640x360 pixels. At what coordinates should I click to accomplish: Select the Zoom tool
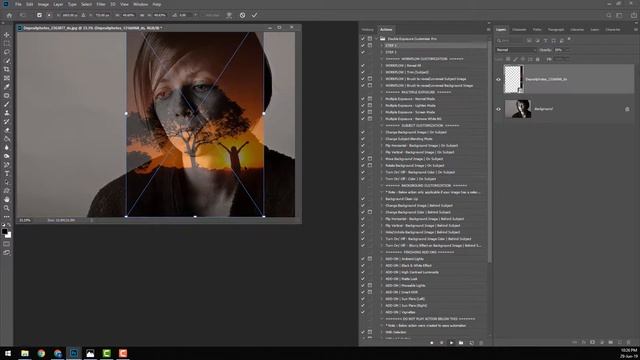(7, 208)
